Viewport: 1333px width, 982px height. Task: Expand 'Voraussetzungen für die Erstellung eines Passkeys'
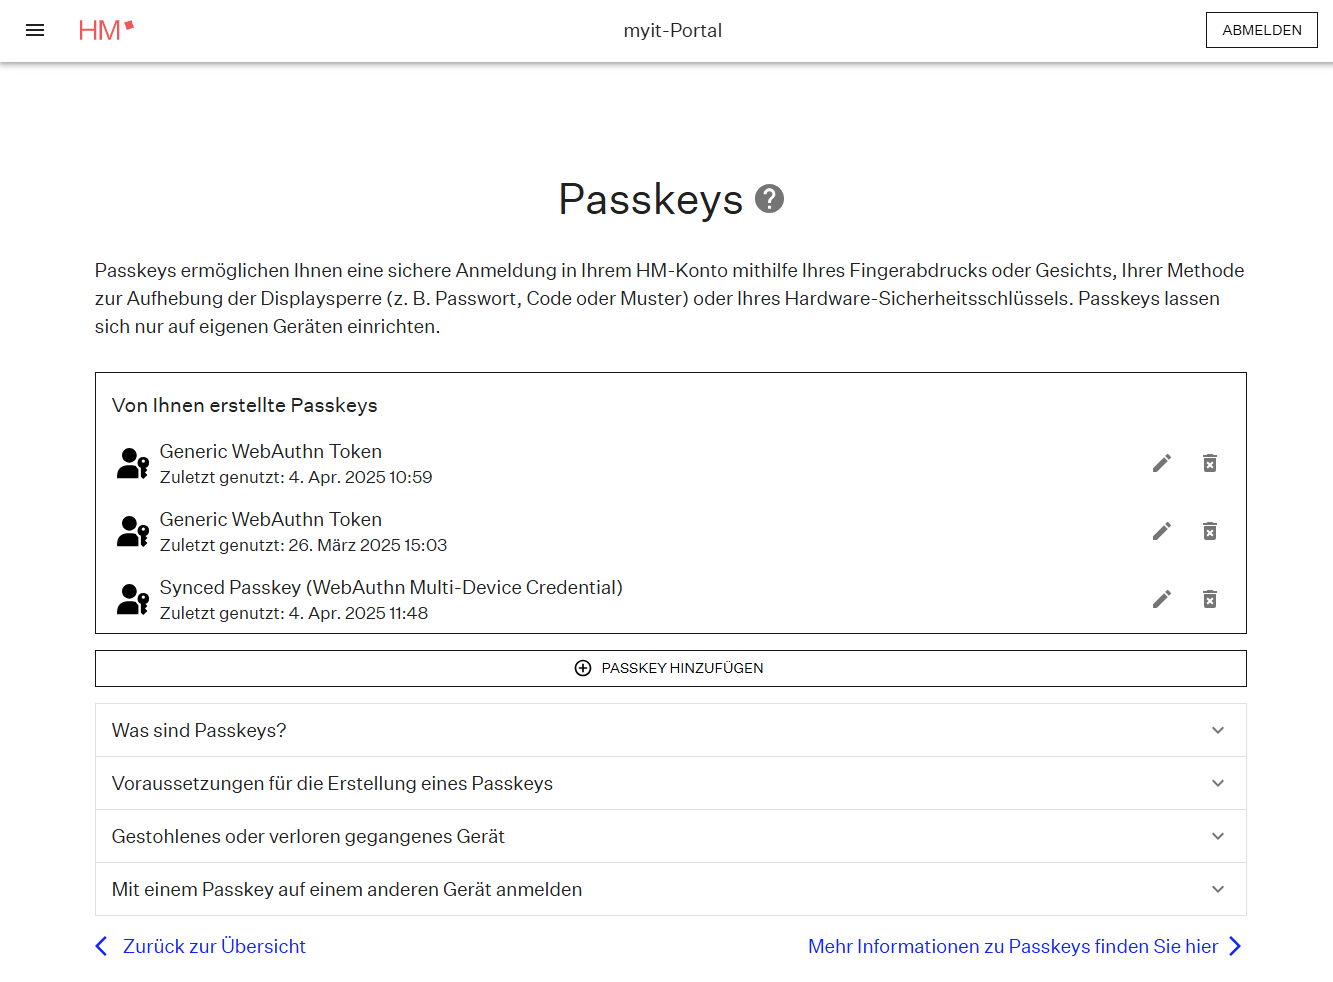point(670,783)
